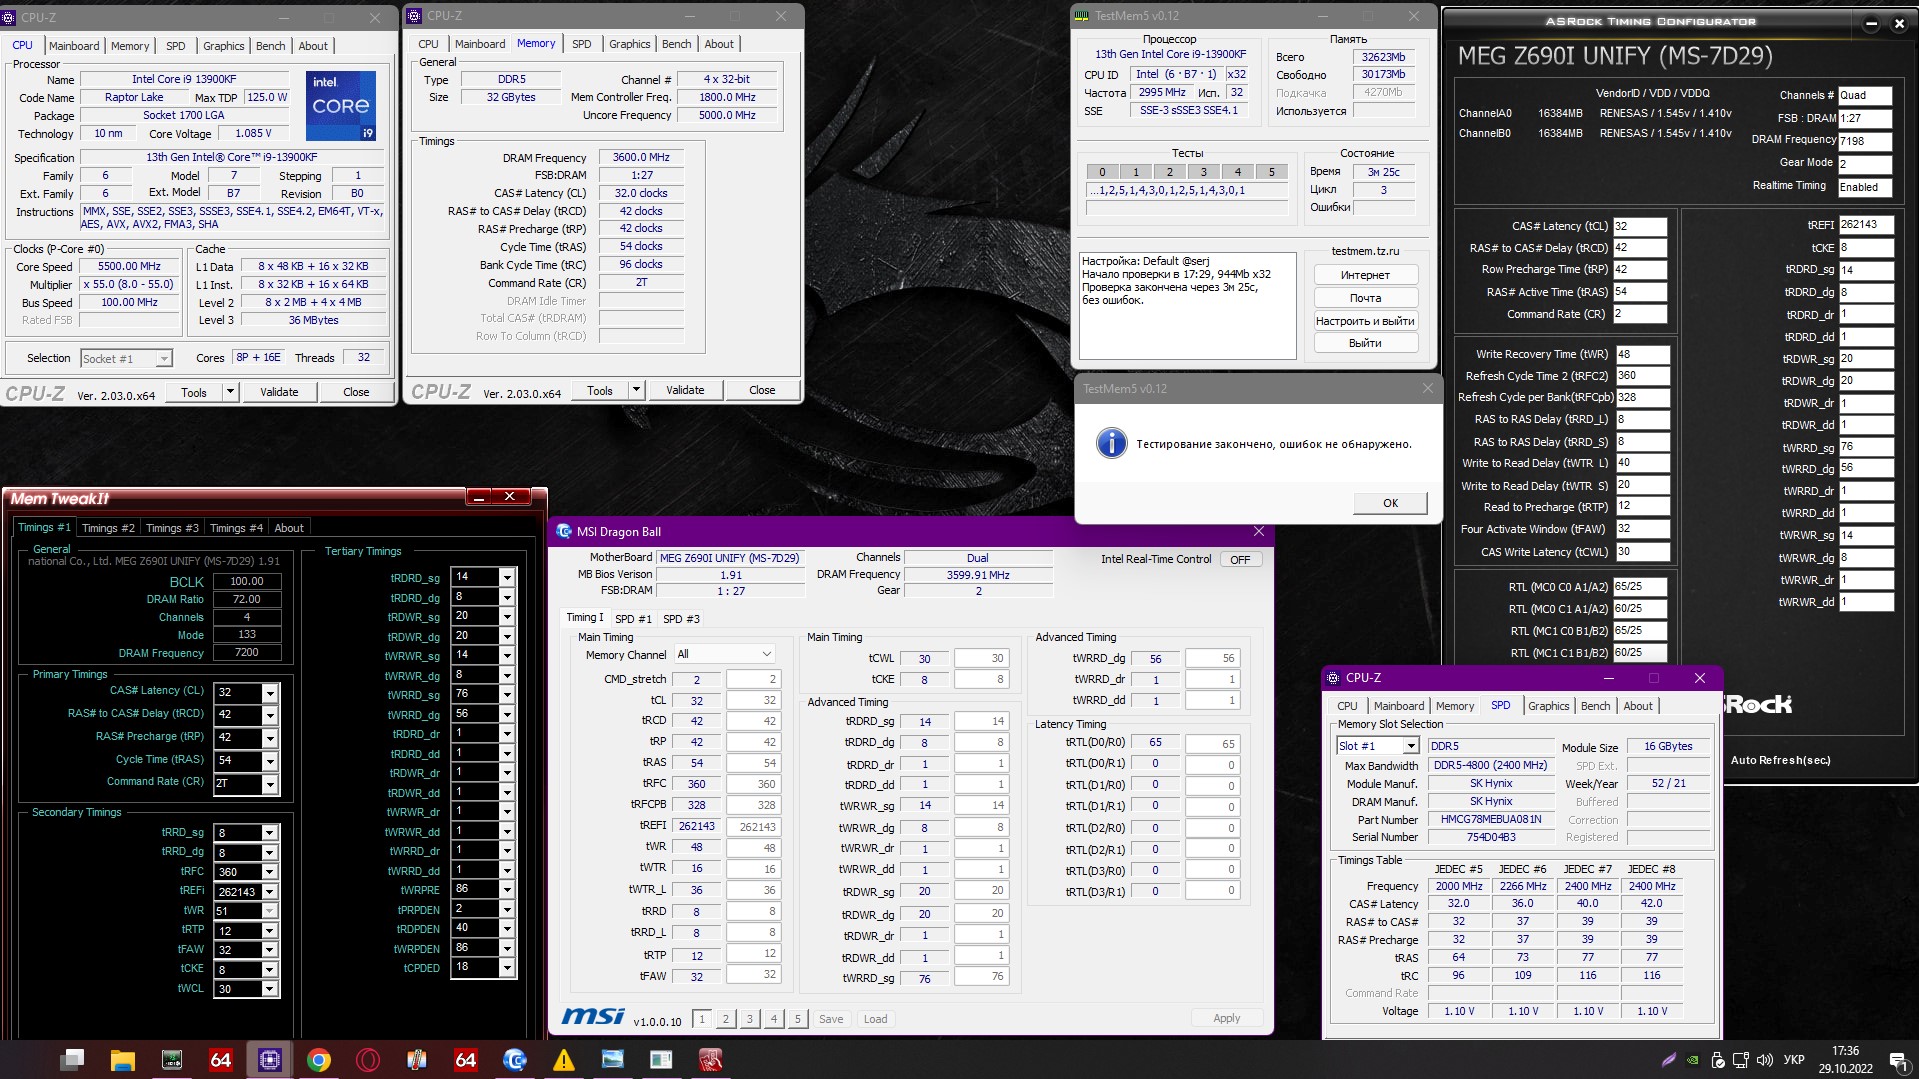
Task: Click Настроить и выйти button in TestMem5
Action: [x=1365, y=321]
